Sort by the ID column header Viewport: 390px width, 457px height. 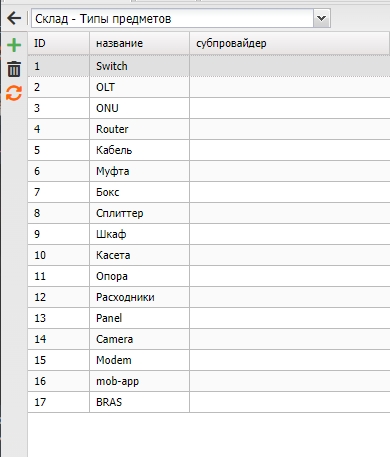59,43
